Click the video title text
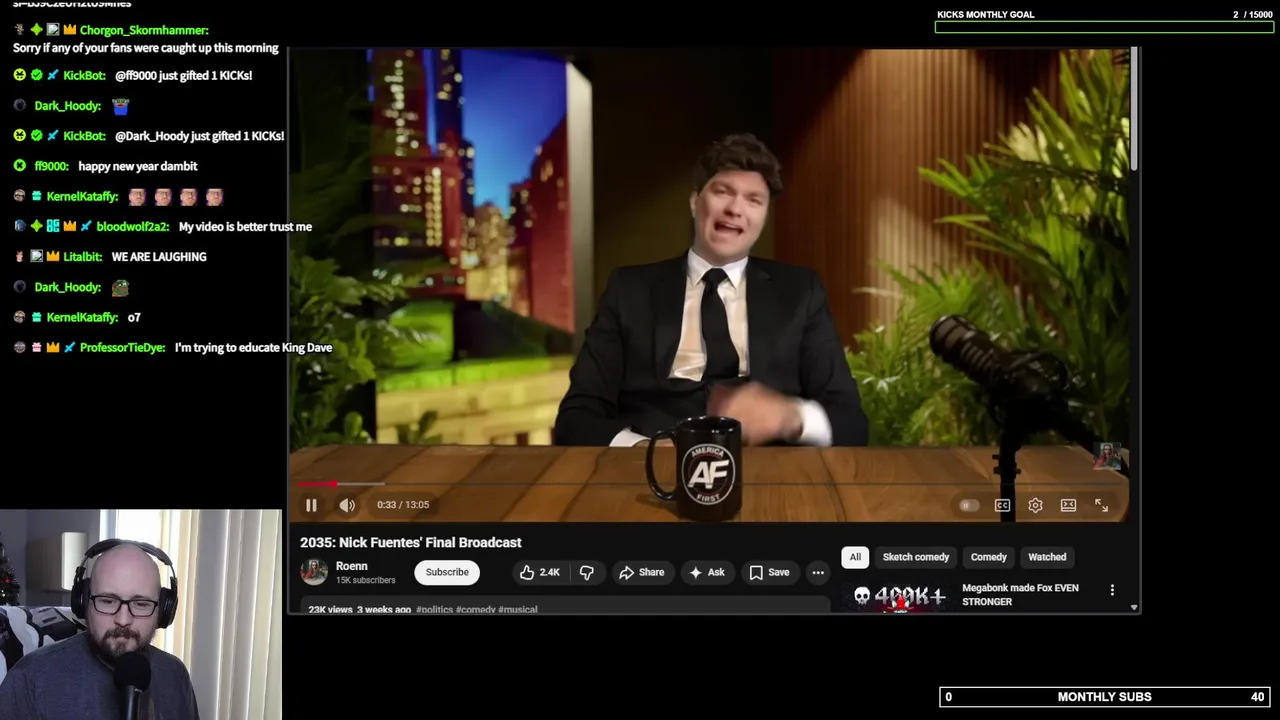This screenshot has width=1280, height=720. 411,542
